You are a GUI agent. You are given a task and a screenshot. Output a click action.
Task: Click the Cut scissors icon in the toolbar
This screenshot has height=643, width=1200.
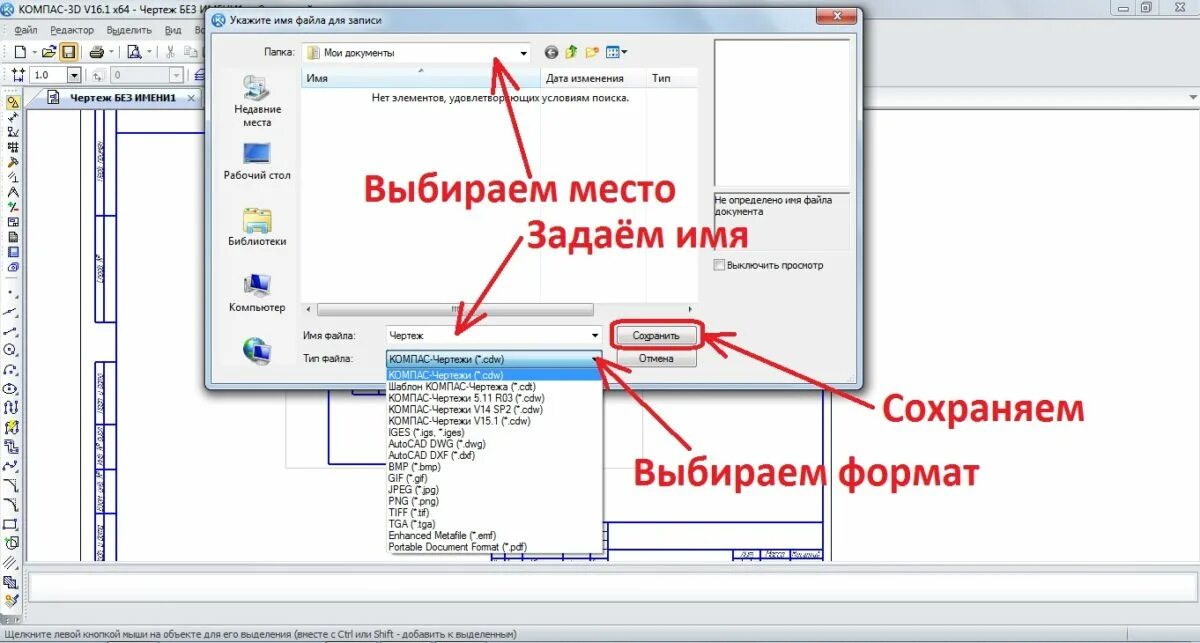pyautogui.click(x=171, y=51)
